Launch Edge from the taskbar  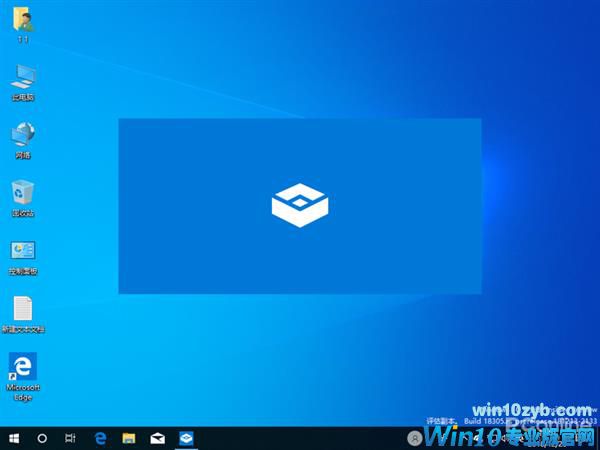point(100,438)
